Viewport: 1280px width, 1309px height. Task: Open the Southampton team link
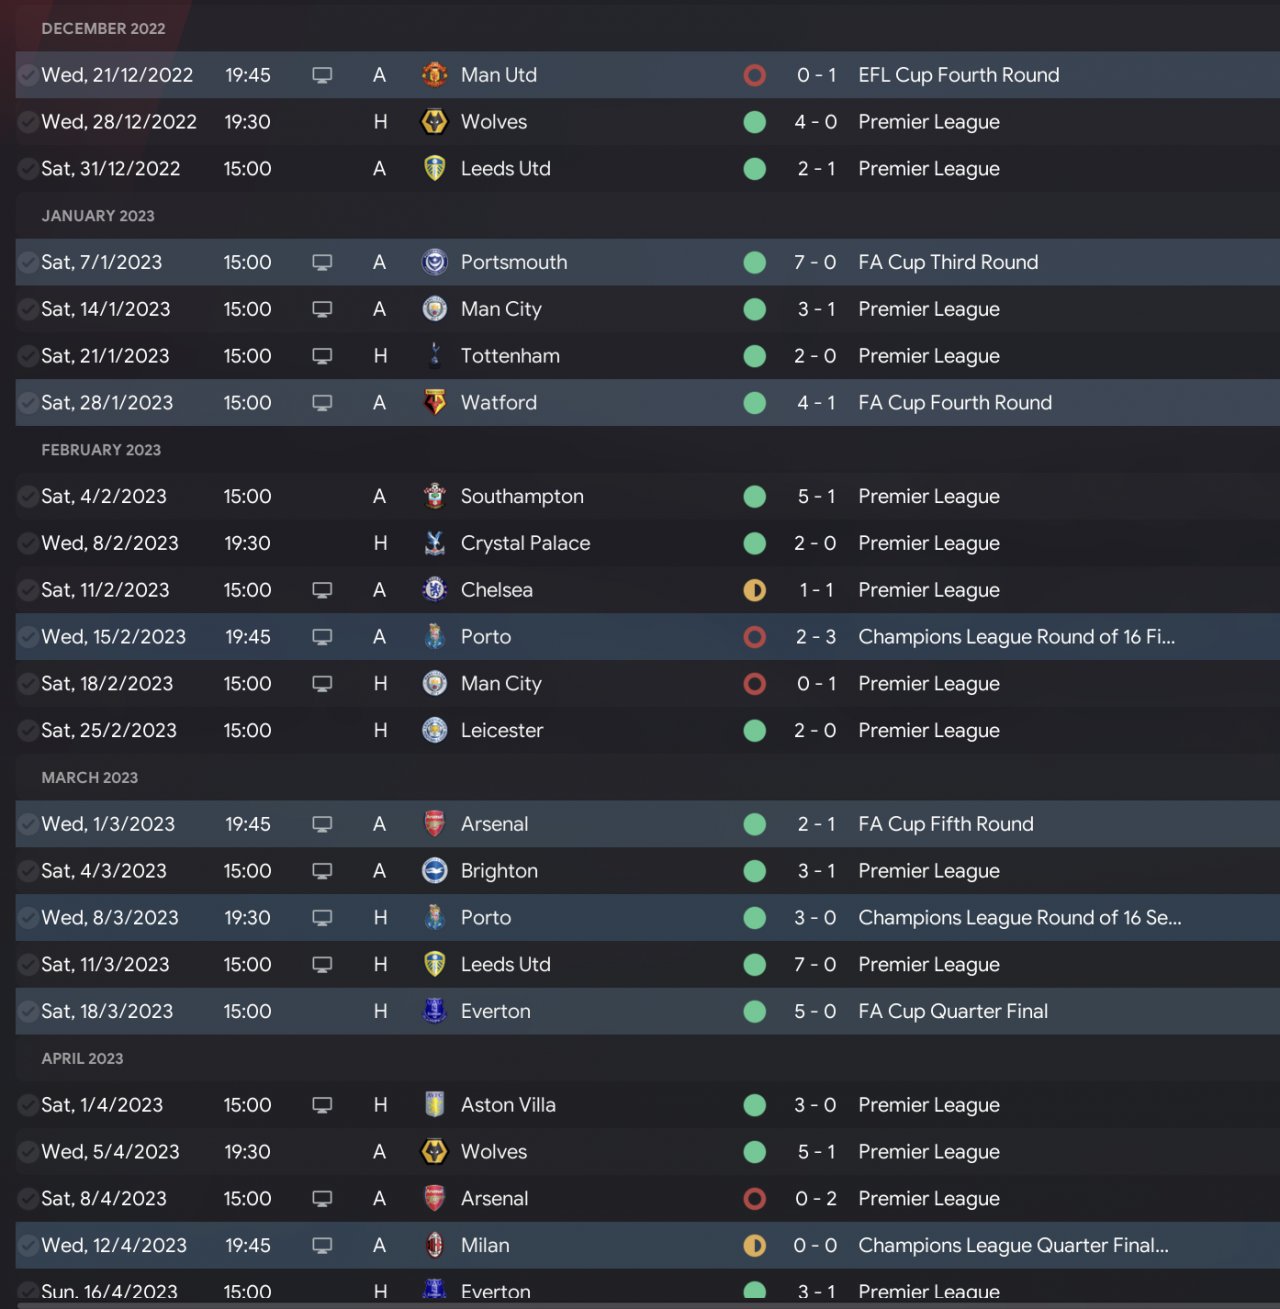[x=521, y=496]
